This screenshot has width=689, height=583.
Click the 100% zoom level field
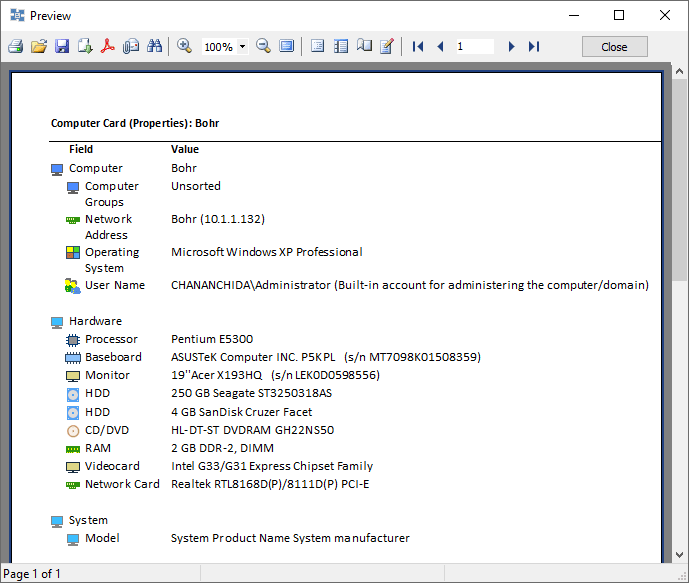pos(219,47)
